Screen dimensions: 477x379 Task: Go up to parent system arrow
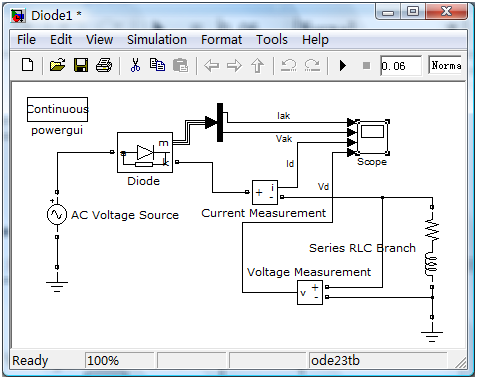257,65
